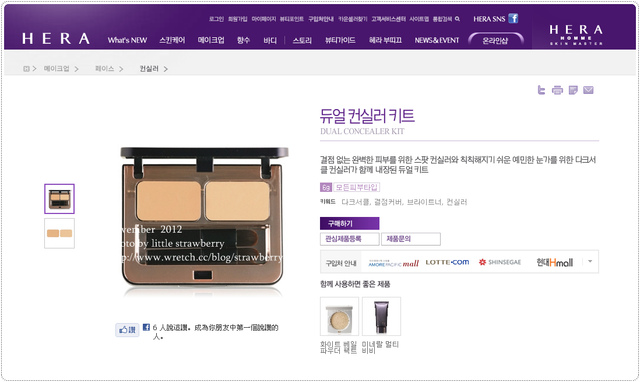Open 사이트맵 link
The height and width of the screenshot is (382, 640).
(419, 19)
